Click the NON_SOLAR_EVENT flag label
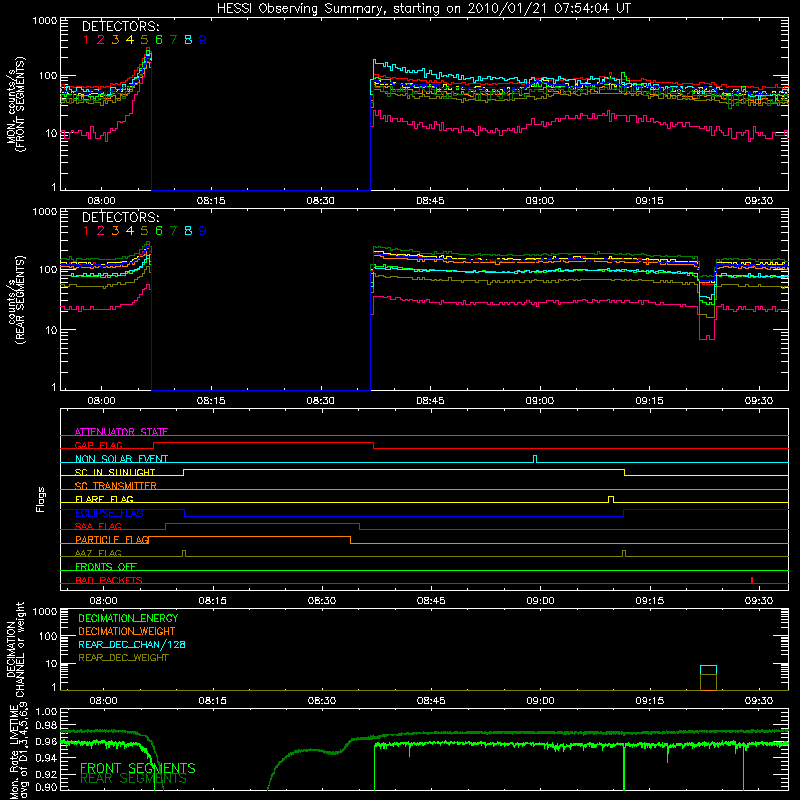The width and height of the screenshot is (800, 800). pyautogui.click(x=121, y=459)
